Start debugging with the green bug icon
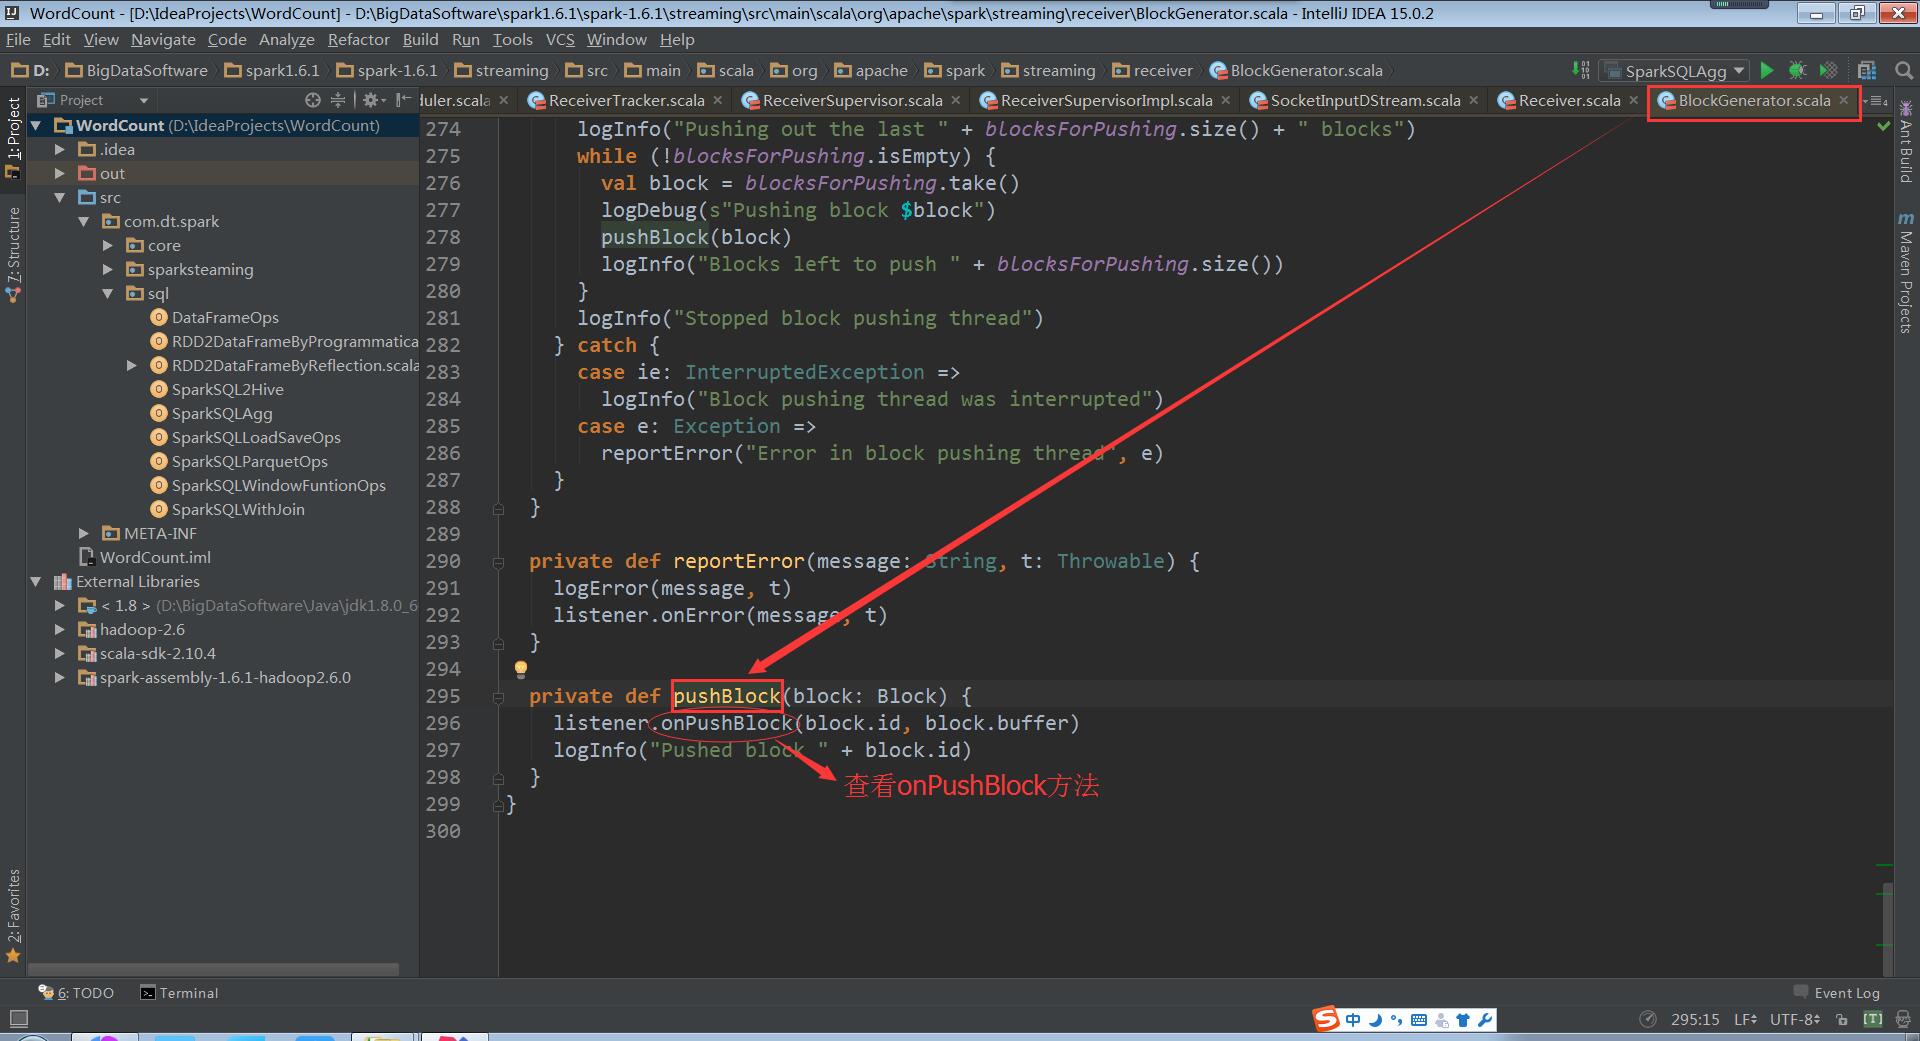This screenshot has height=1041, width=1920. pyautogui.click(x=1797, y=70)
